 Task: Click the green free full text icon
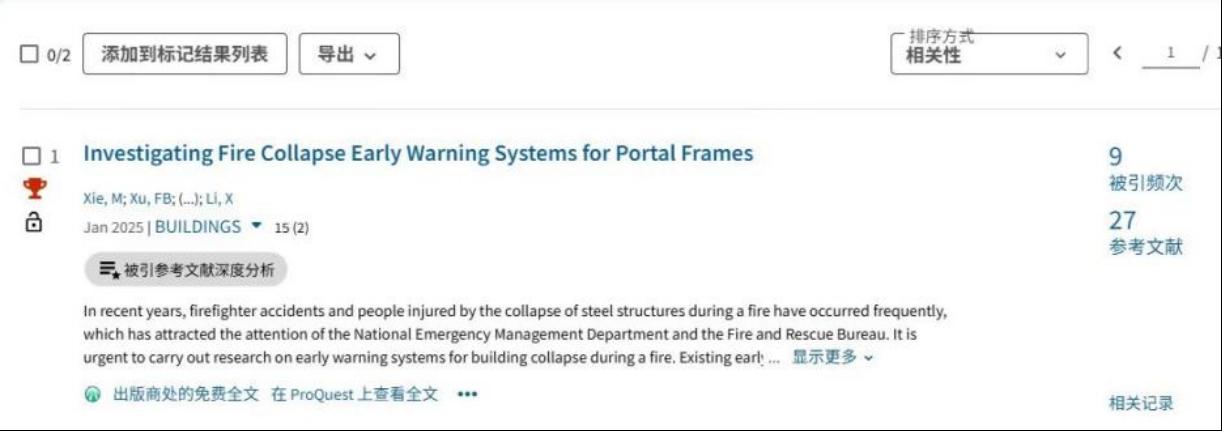point(92,395)
